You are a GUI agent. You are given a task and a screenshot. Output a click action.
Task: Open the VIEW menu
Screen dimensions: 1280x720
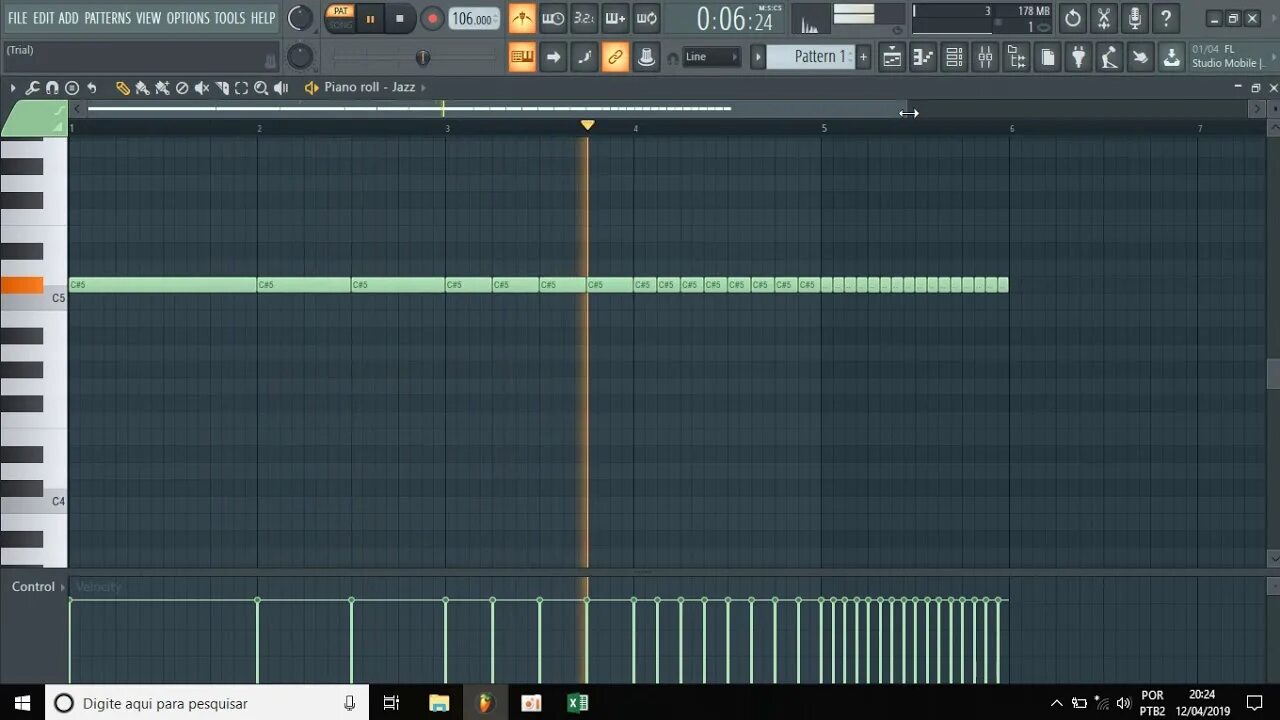point(148,18)
